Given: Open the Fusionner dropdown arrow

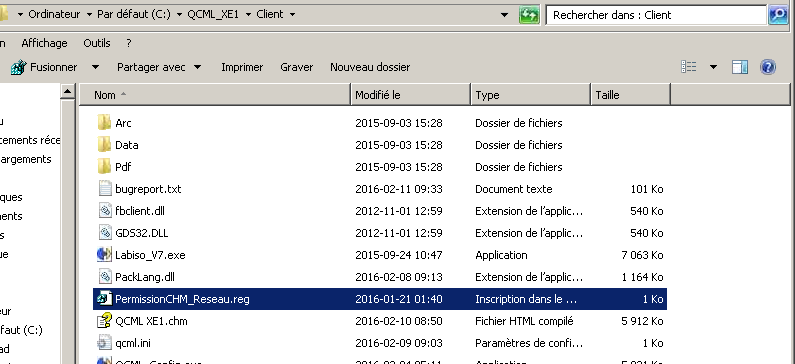Looking at the screenshot, I should [95, 67].
